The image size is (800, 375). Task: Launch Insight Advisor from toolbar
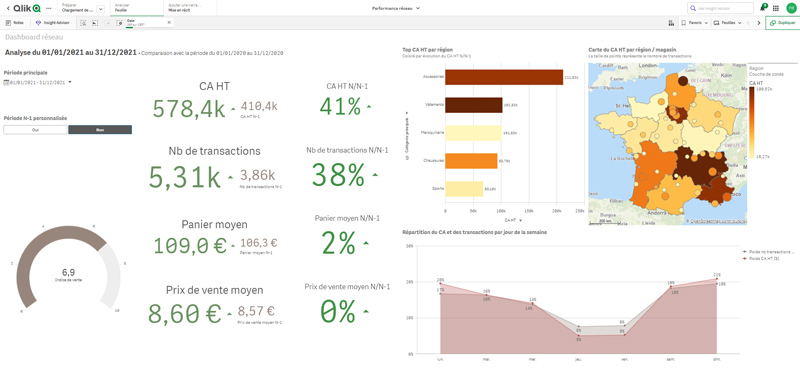[53, 23]
